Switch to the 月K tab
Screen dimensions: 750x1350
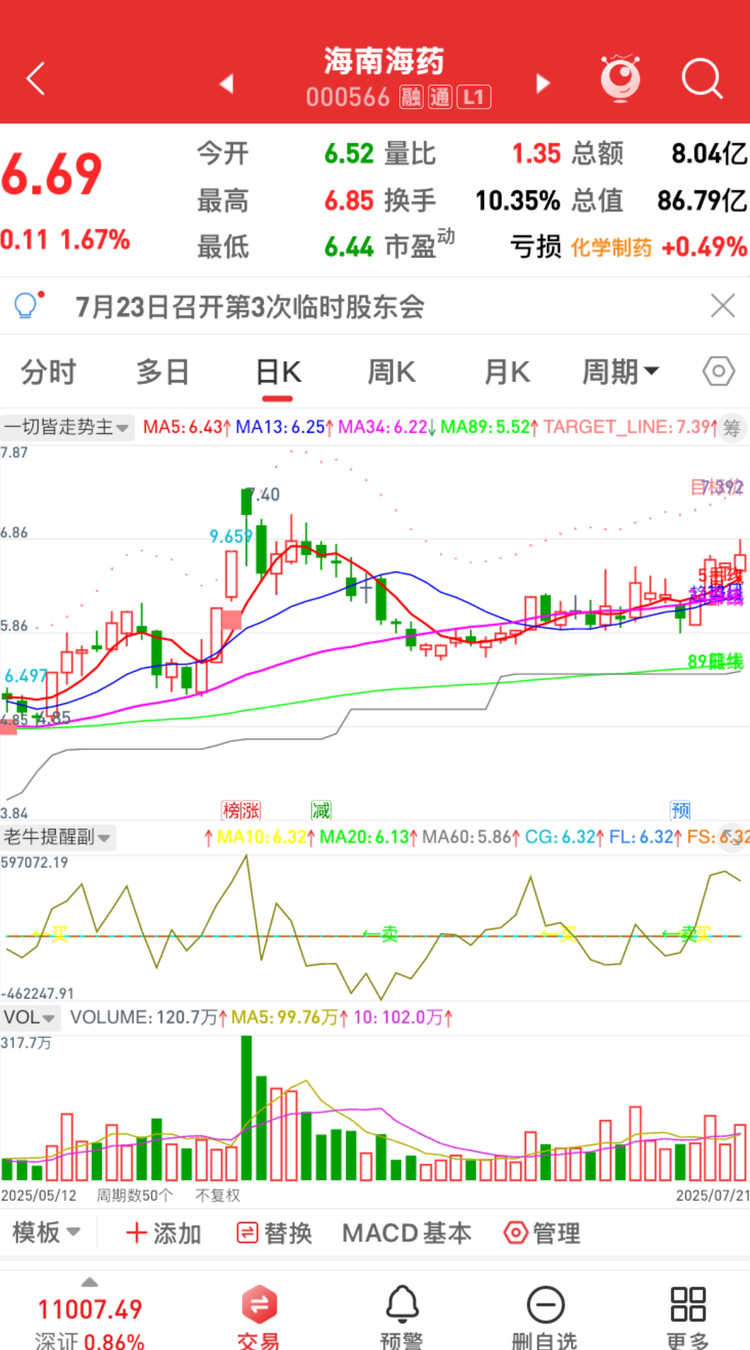pyautogui.click(x=507, y=372)
